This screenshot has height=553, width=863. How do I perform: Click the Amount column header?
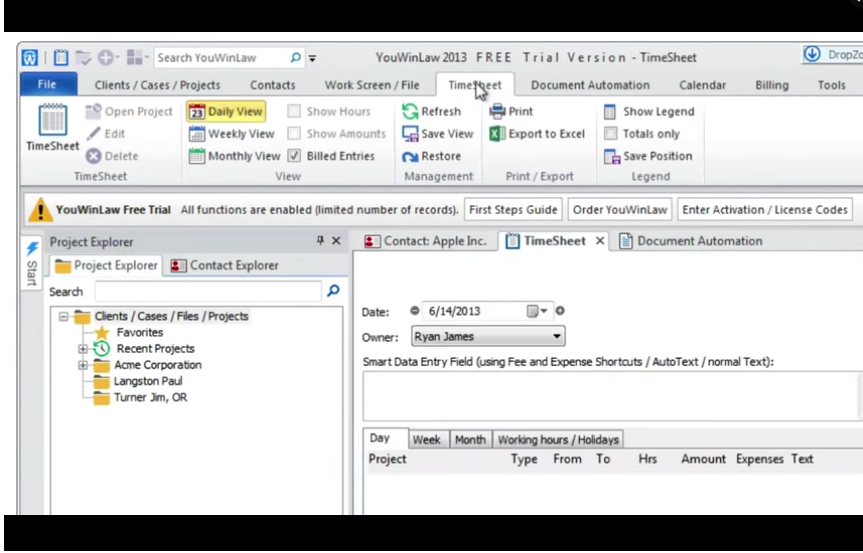pos(703,459)
